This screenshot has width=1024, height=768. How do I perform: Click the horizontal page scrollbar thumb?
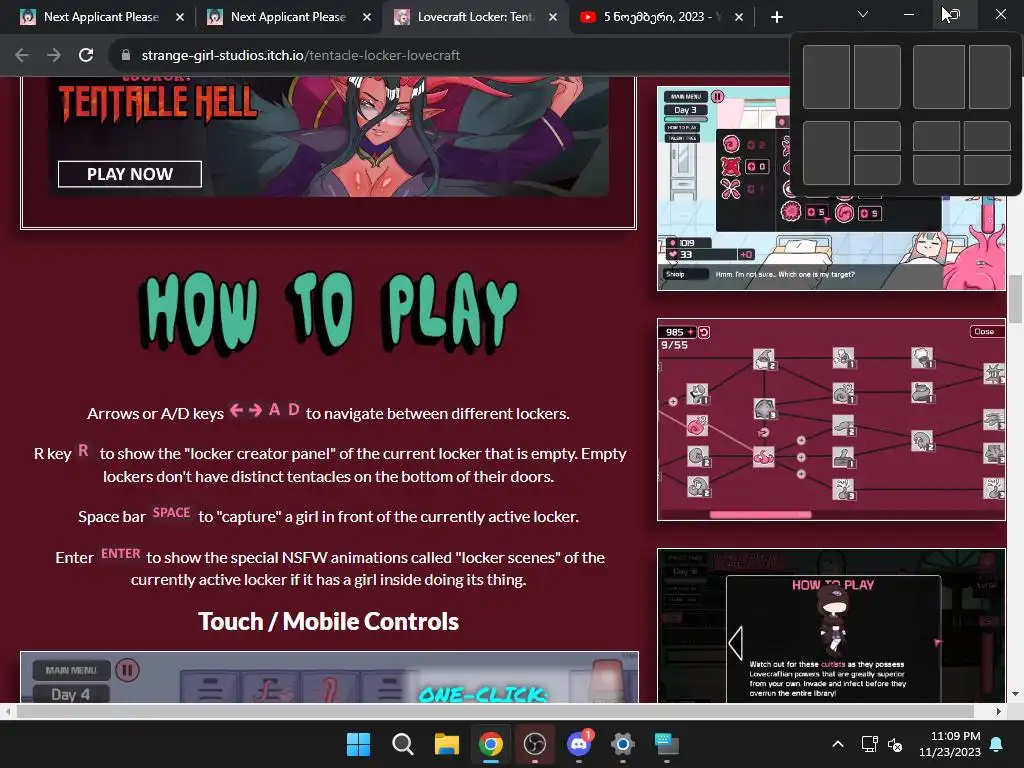coord(495,711)
